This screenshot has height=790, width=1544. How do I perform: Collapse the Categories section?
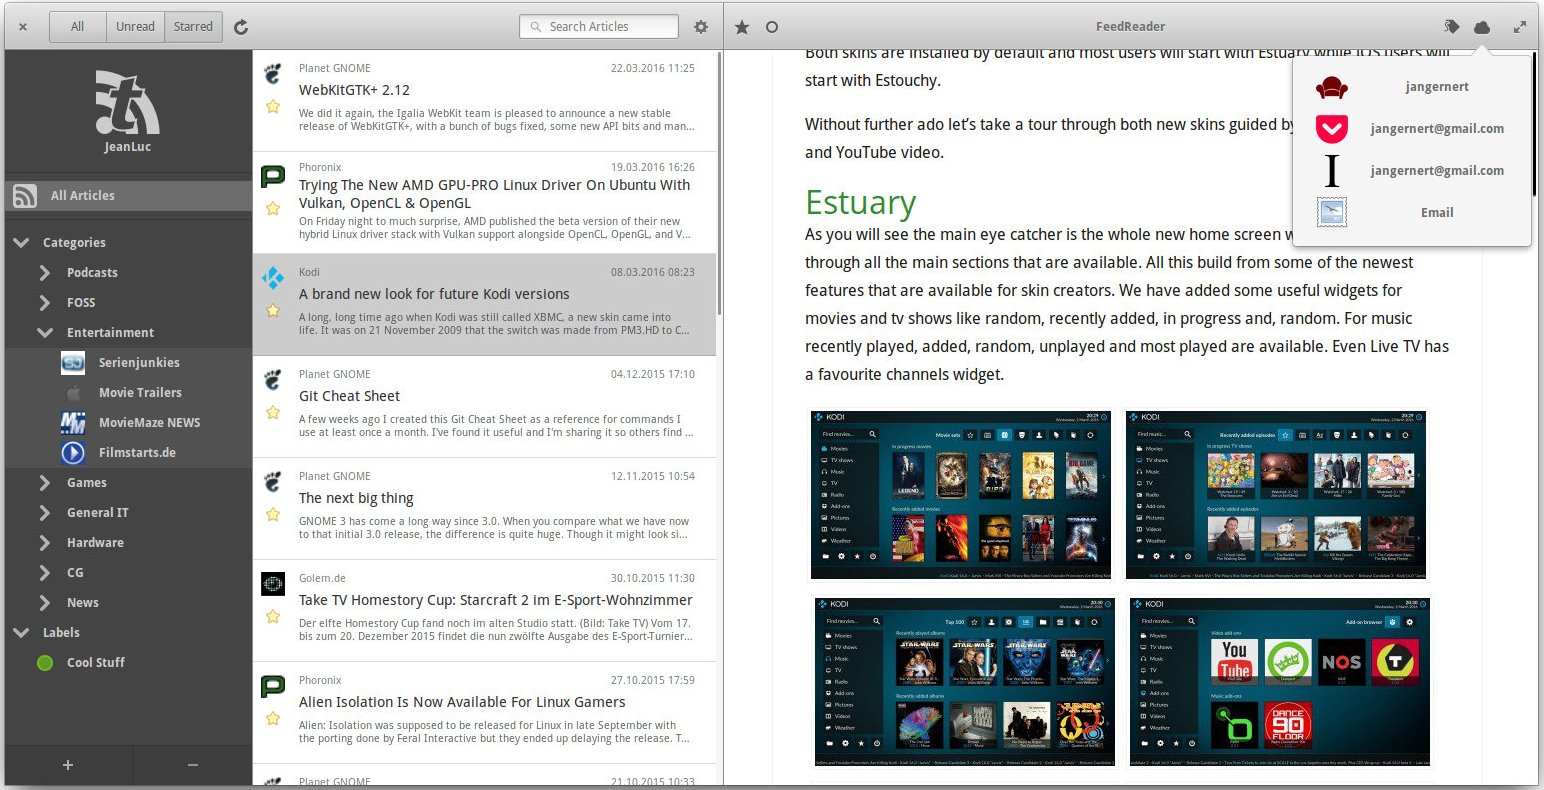tap(22, 242)
